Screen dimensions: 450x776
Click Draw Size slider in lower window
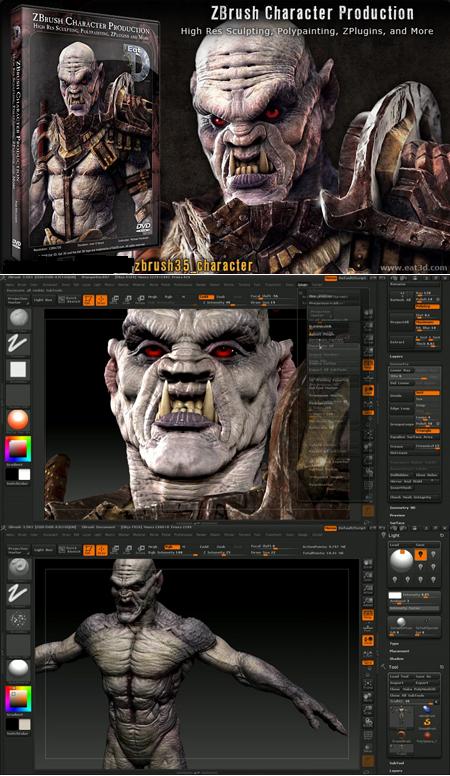(x=271, y=552)
